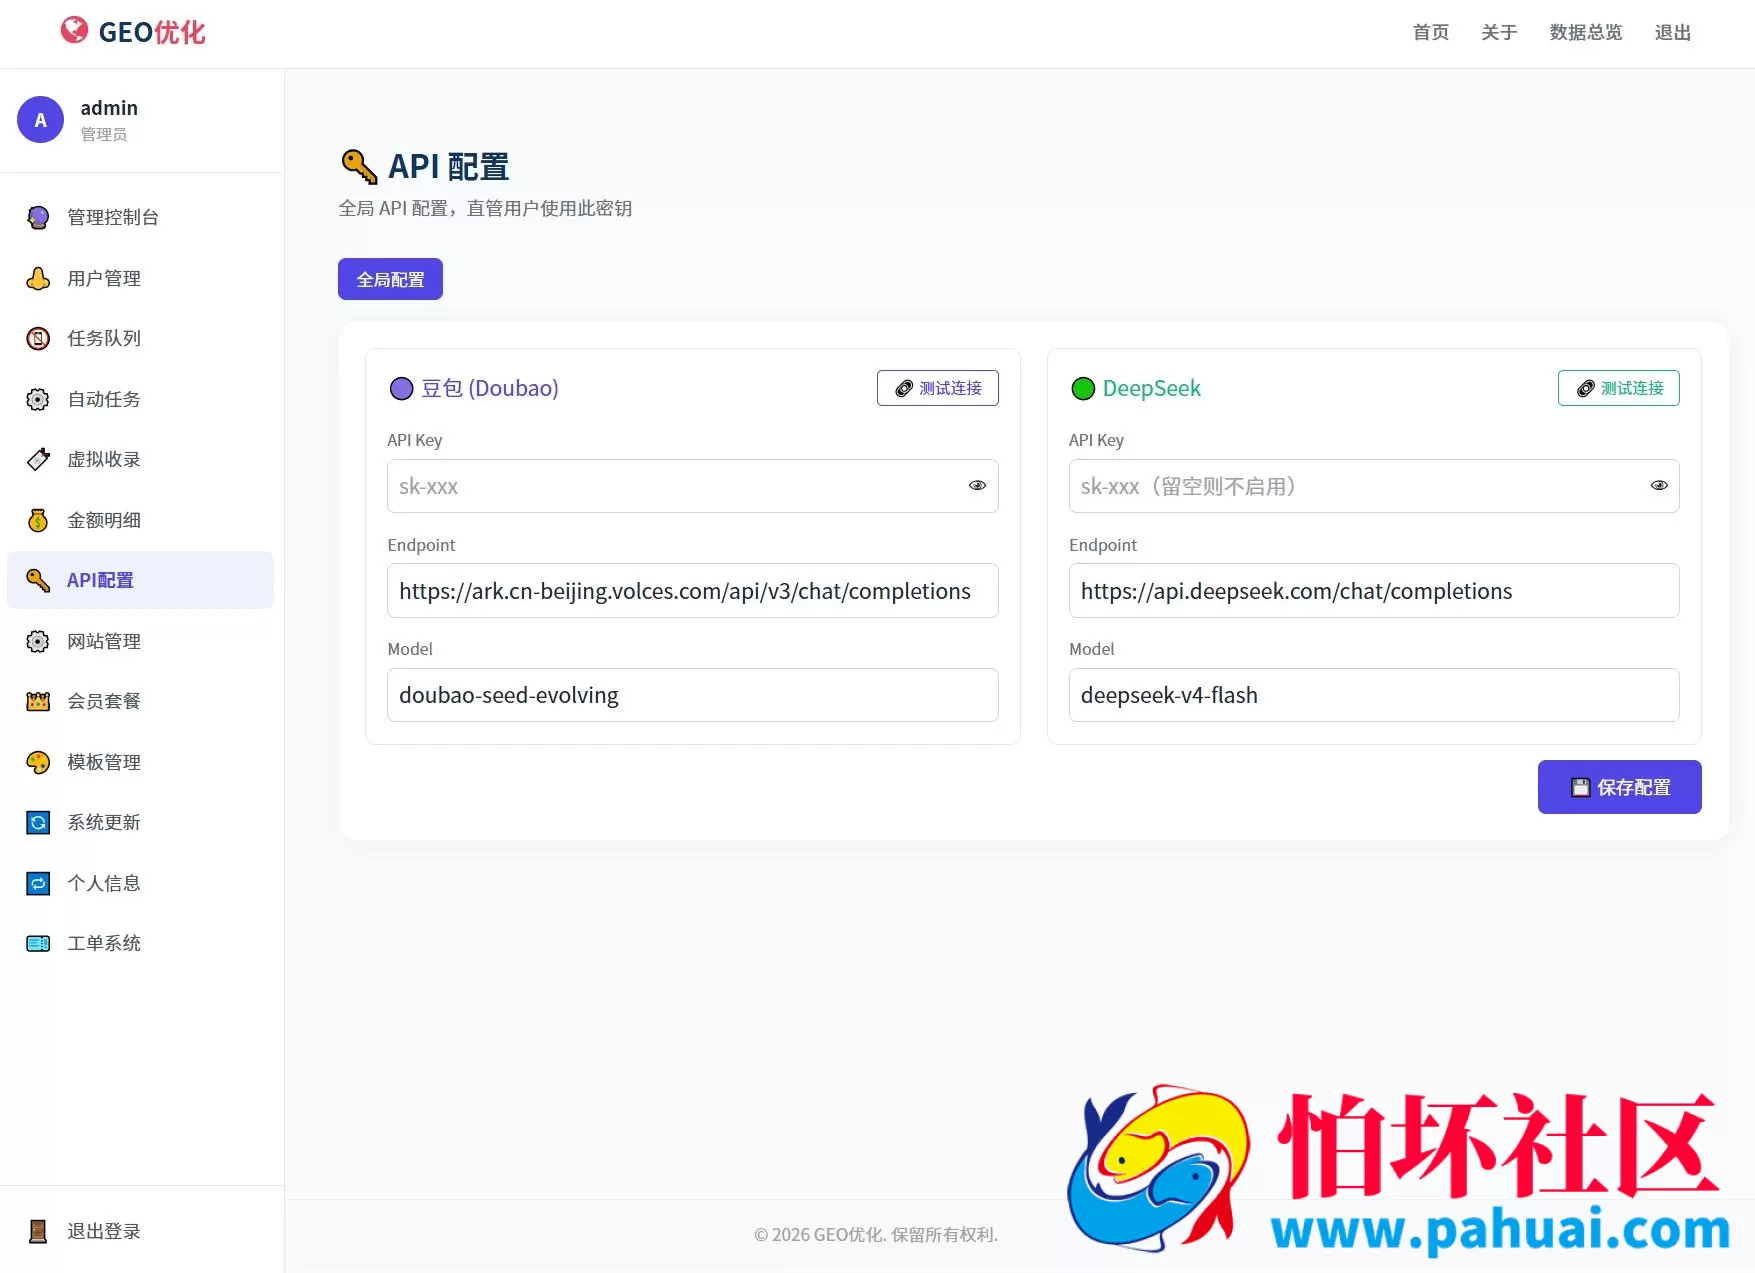Click the Doubao Endpoint URL field

coord(692,591)
